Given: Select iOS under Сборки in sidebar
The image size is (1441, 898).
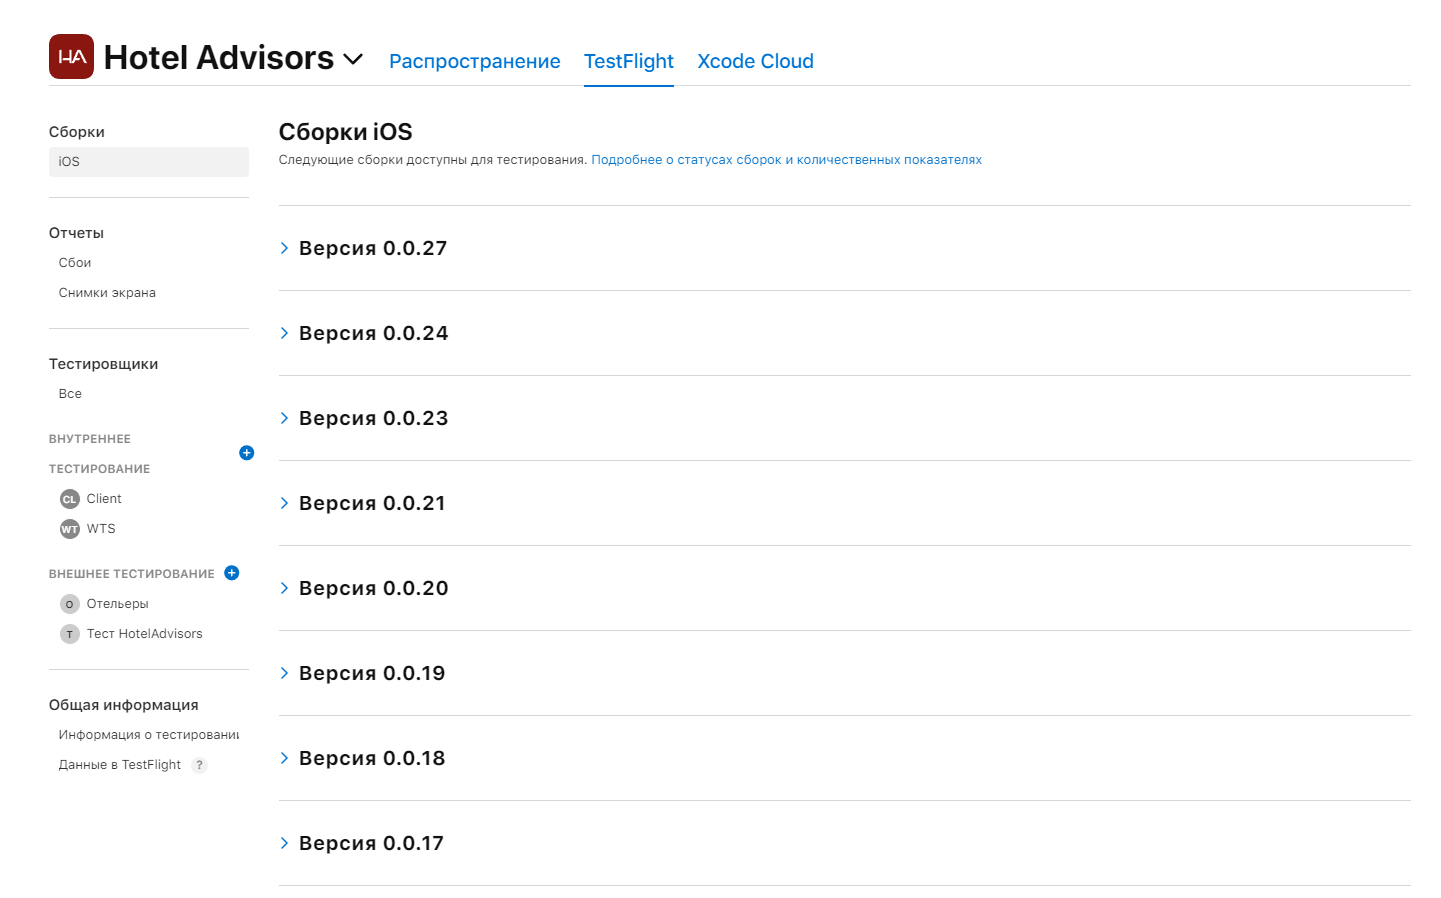Looking at the screenshot, I should coord(149,162).
